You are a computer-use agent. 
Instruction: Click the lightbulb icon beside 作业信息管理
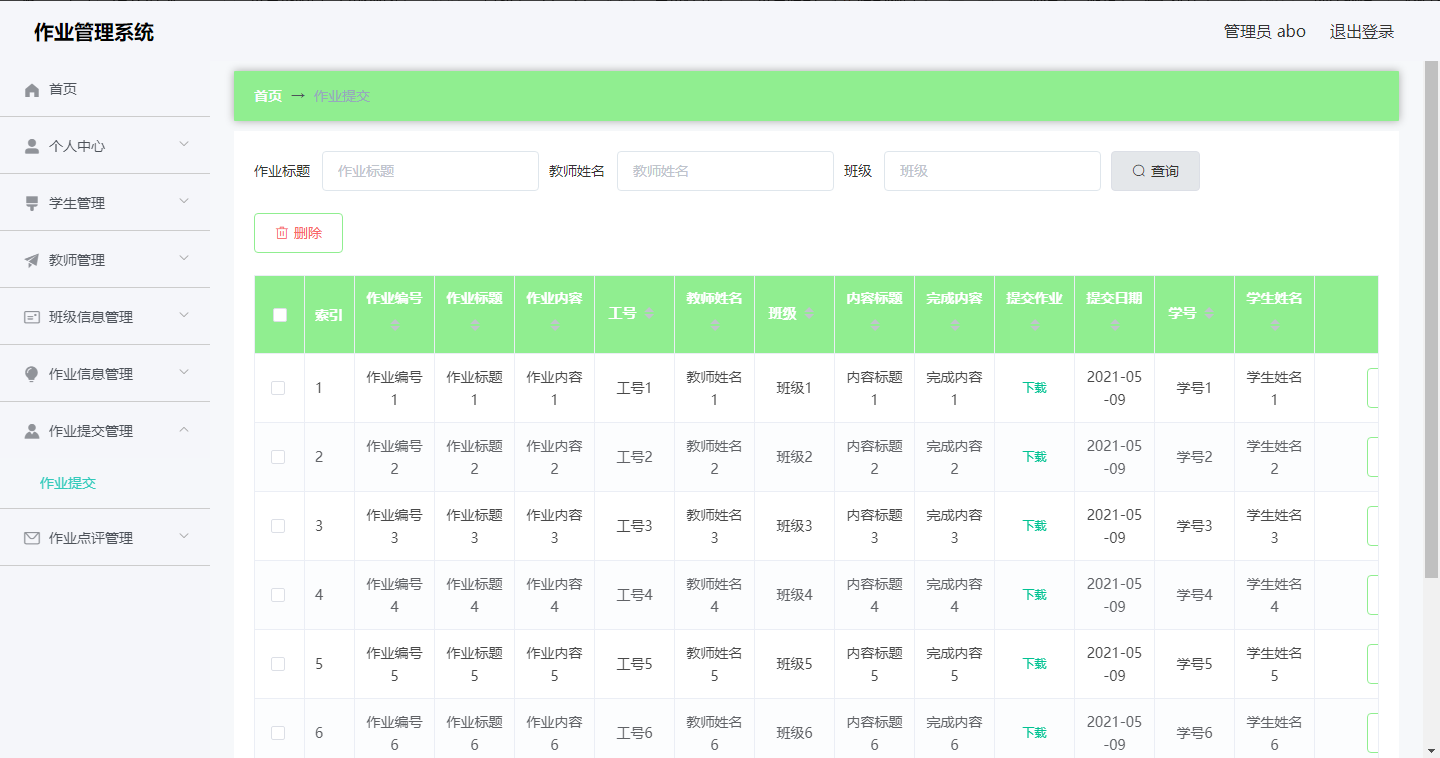coord(32,375)
